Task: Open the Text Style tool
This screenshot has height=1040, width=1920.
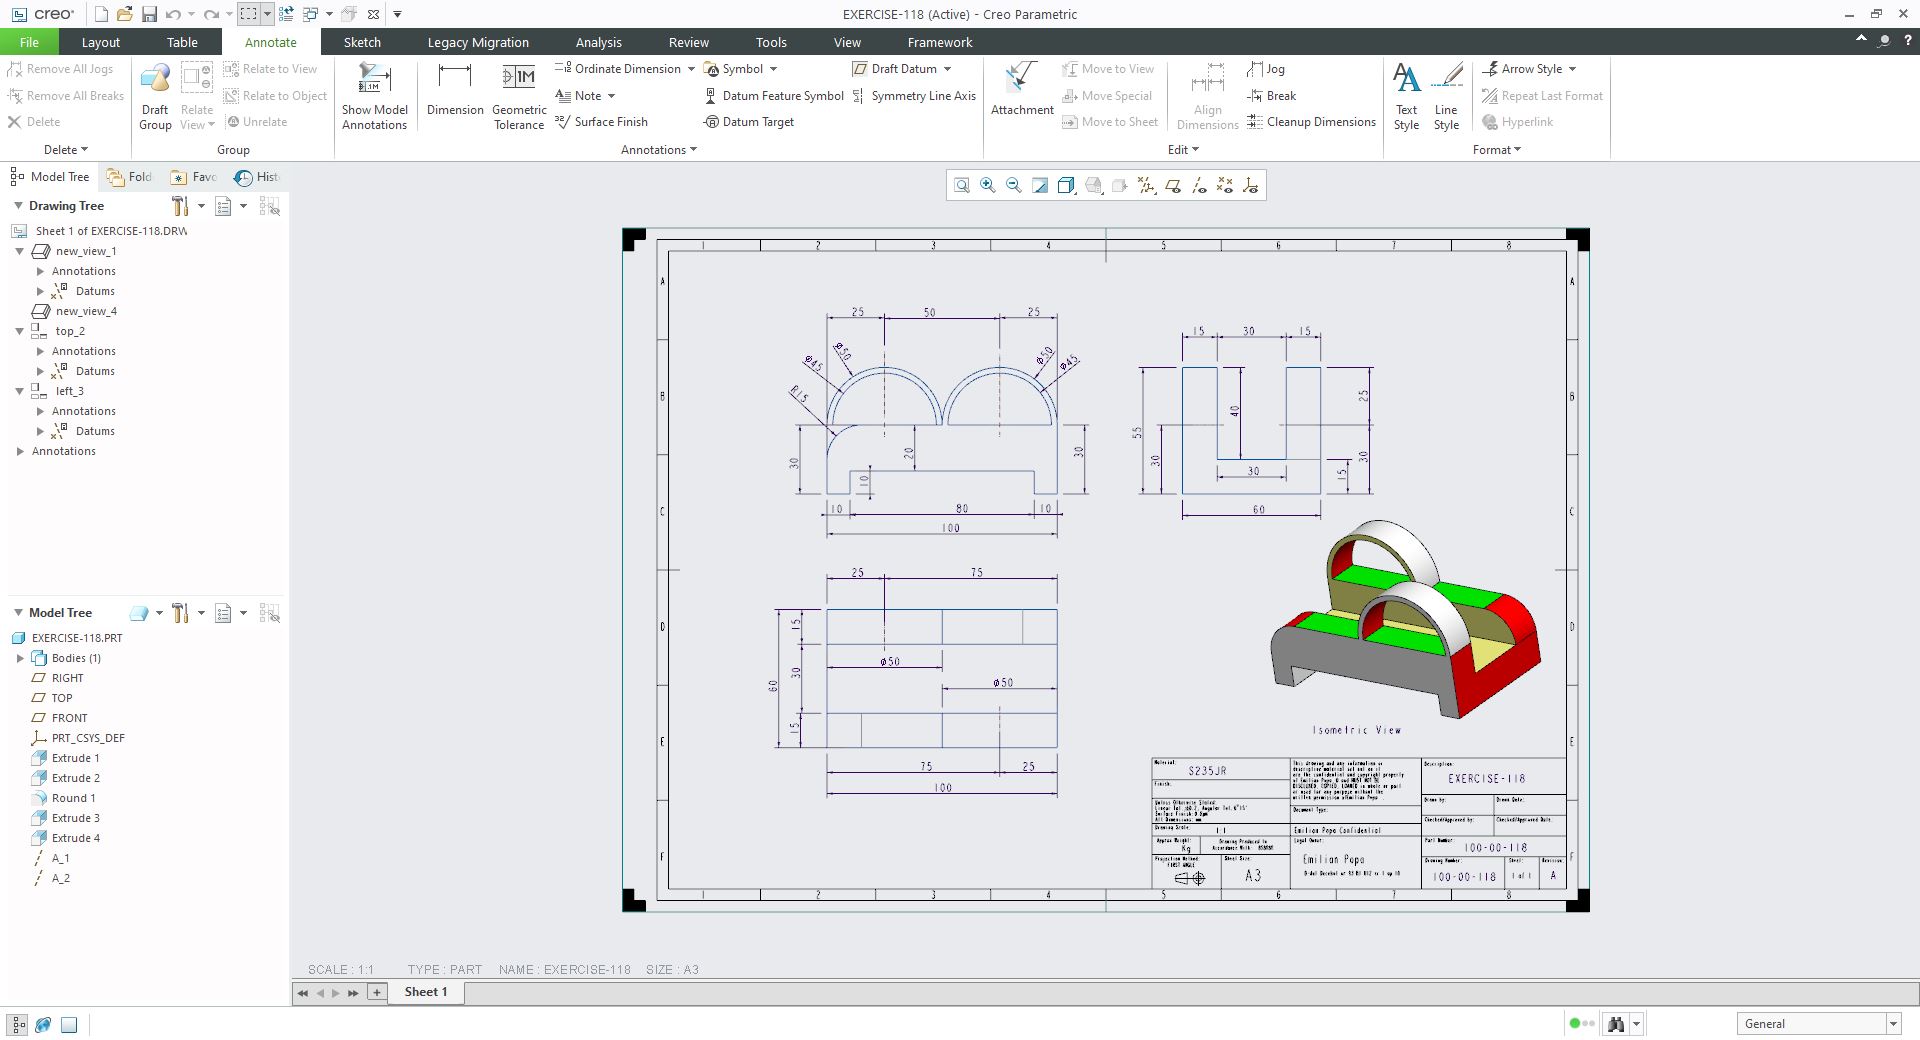Action: coord(1406,96)
